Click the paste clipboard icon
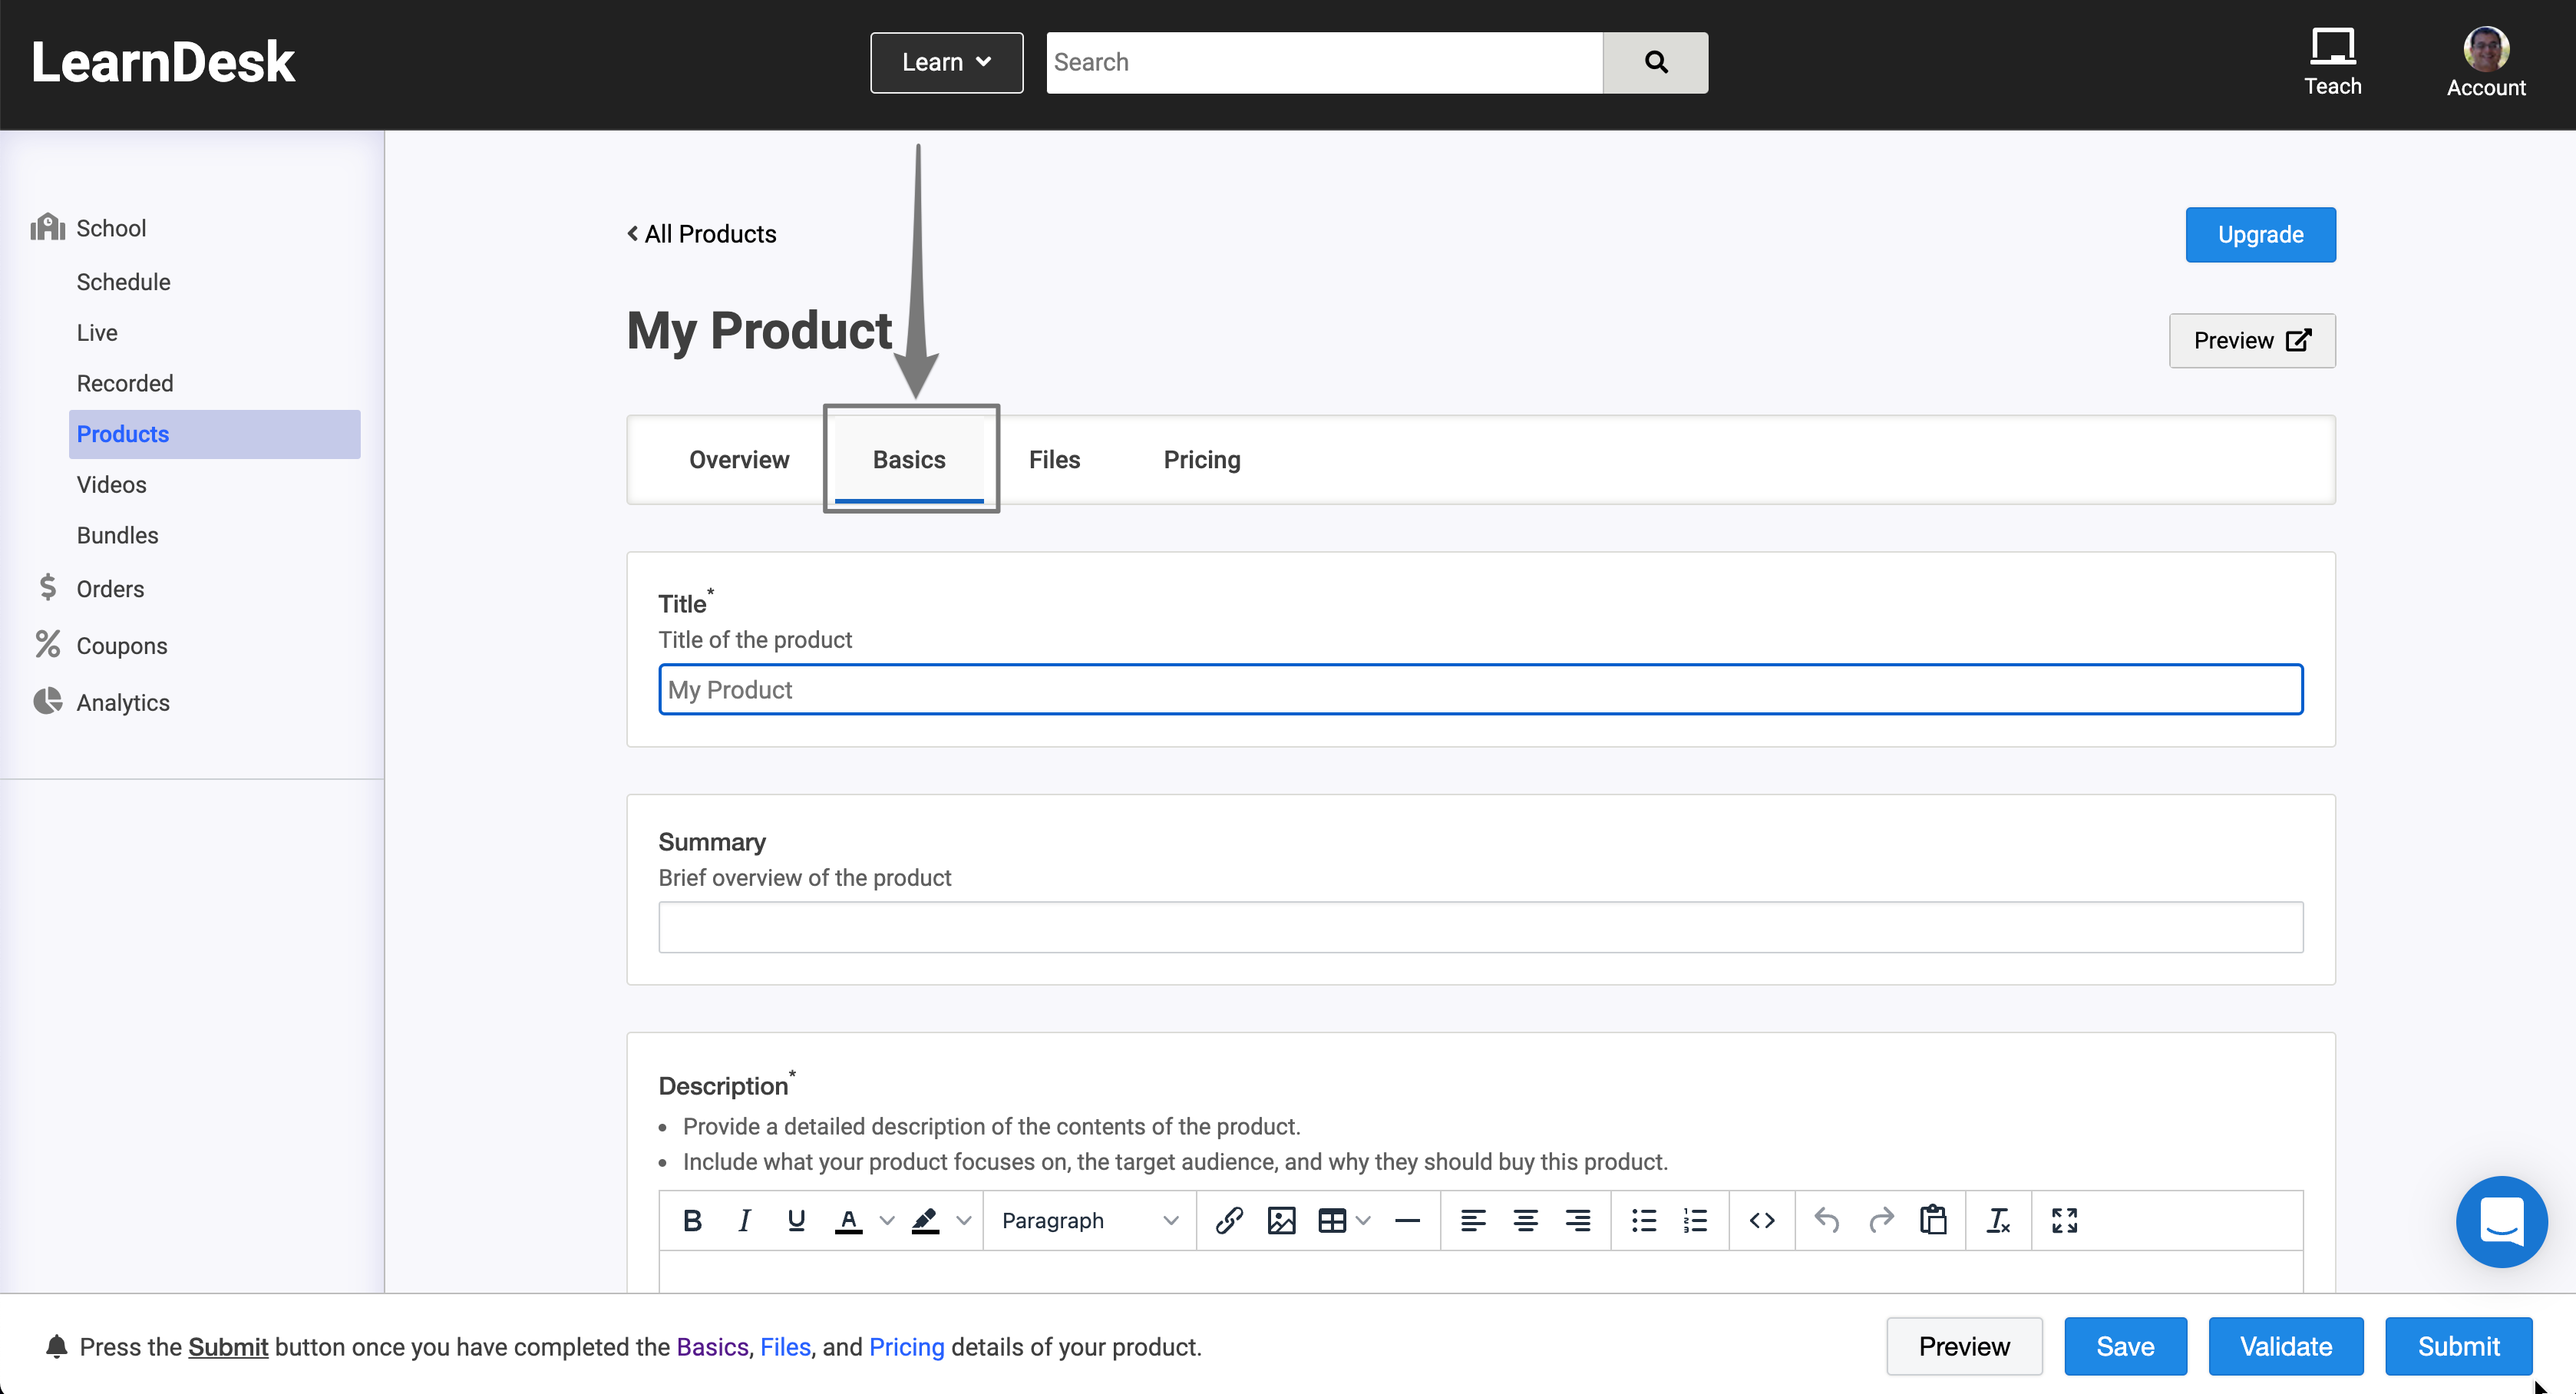Screen dimensions: 2576x1394 [x=1933, y=1220]
